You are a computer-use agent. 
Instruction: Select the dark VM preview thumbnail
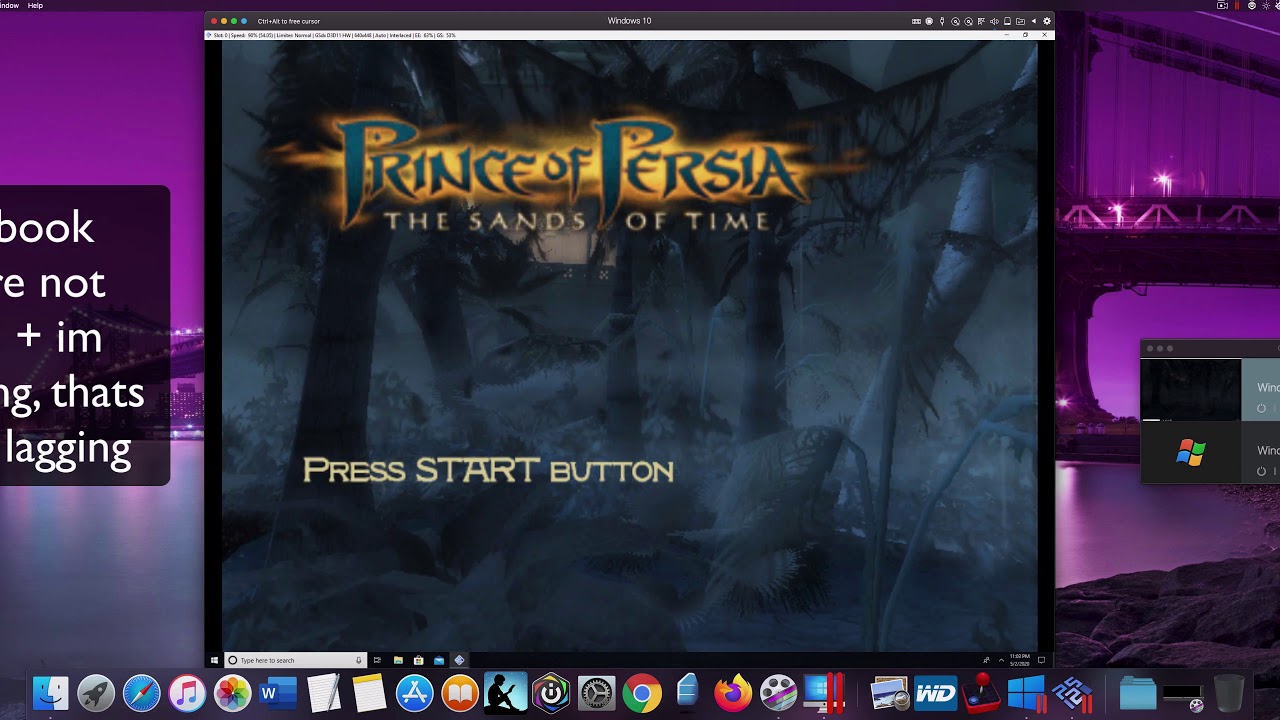(x=1190, y=390)
